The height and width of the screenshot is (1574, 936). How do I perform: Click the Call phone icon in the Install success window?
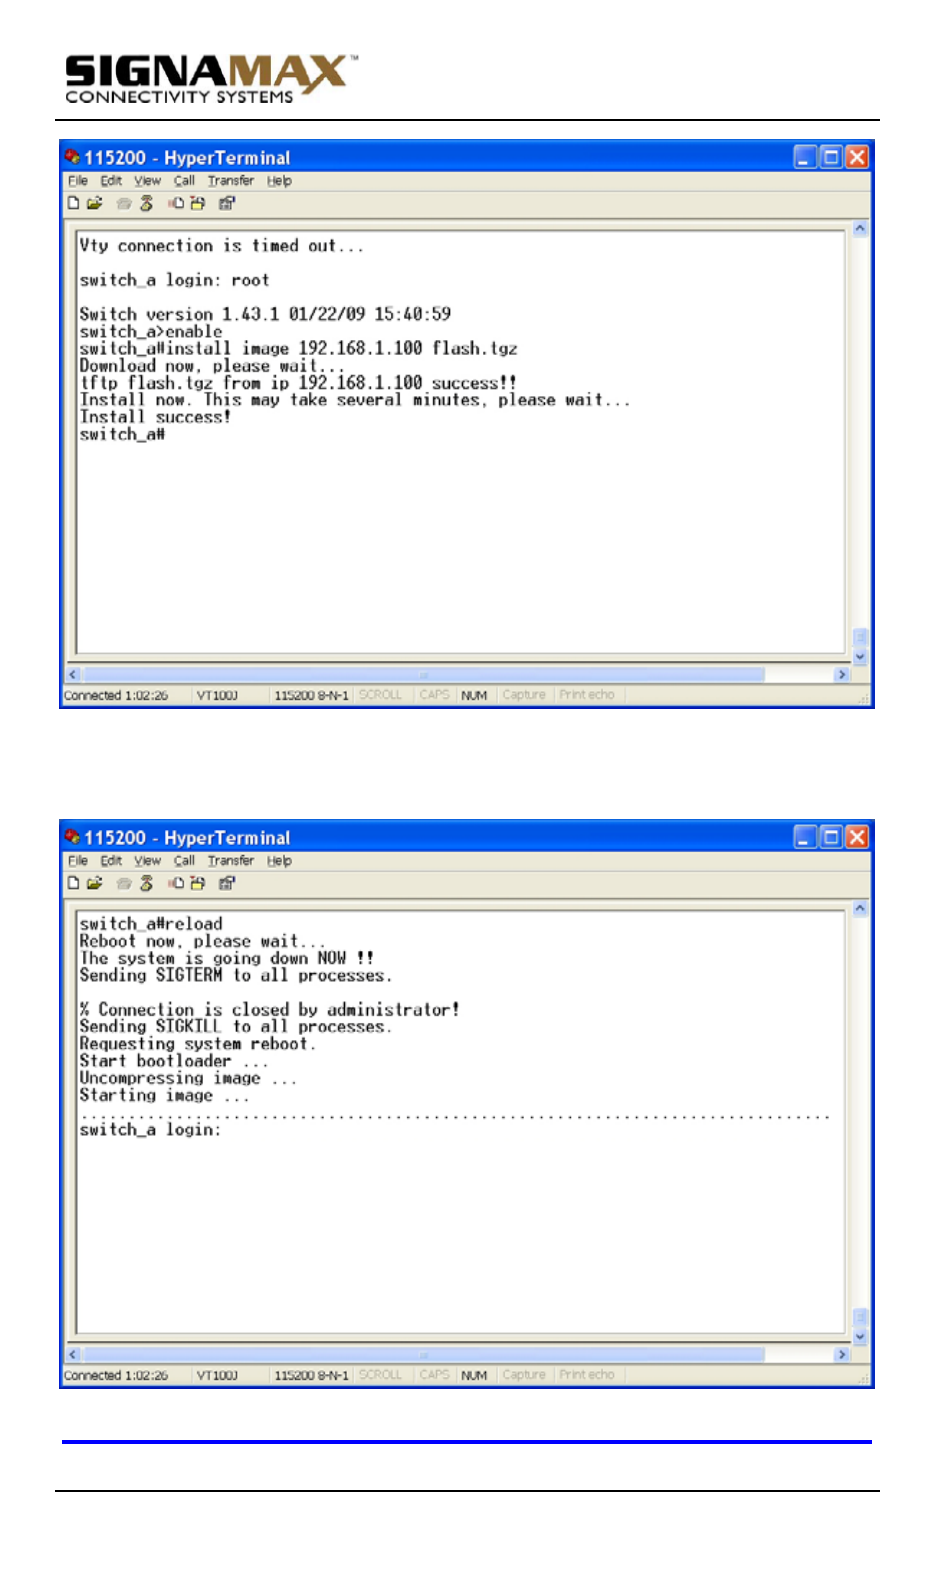(124, 203)
